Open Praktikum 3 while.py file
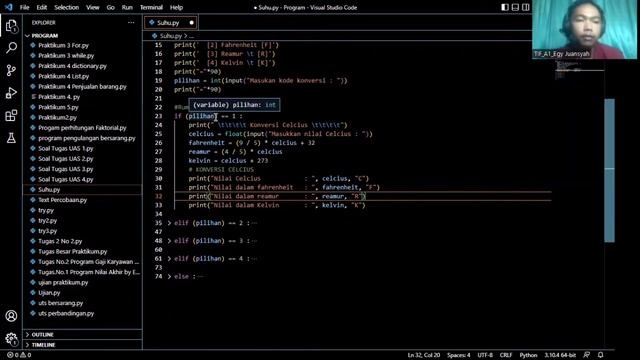The width and height of the screenshot is (640, 360). [x=66, y=56]
